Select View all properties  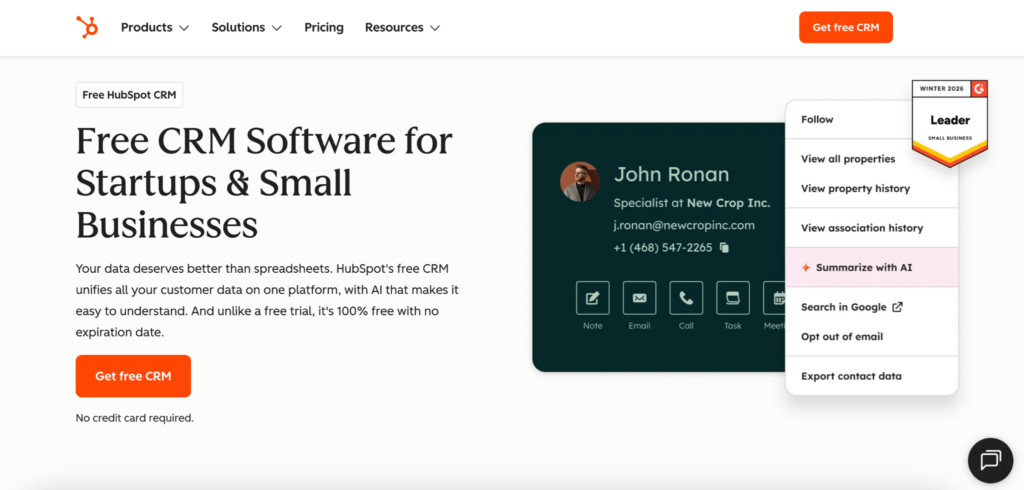[x=848, y=159]
